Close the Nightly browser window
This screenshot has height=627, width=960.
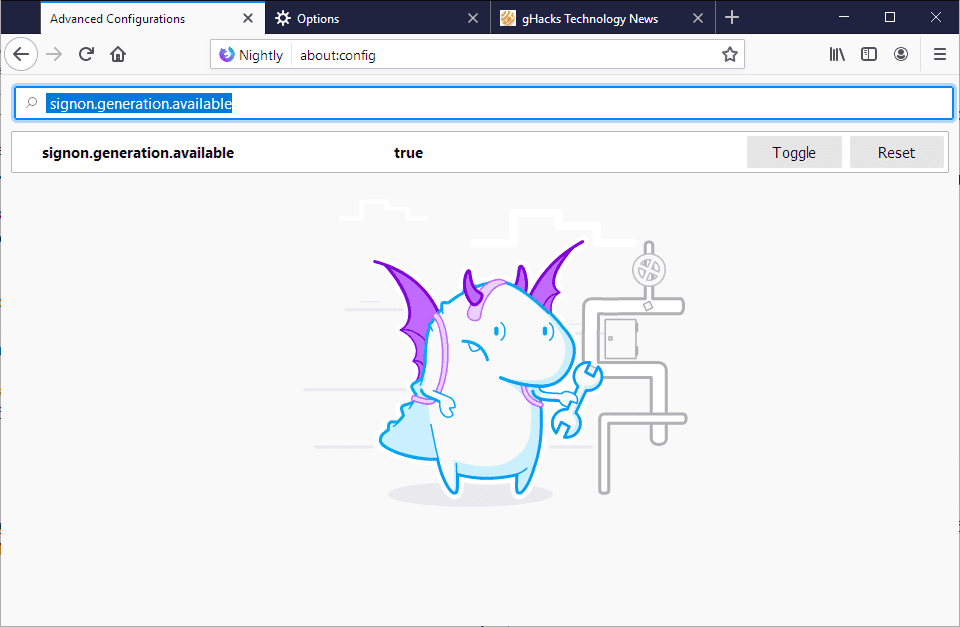point(936,17)
